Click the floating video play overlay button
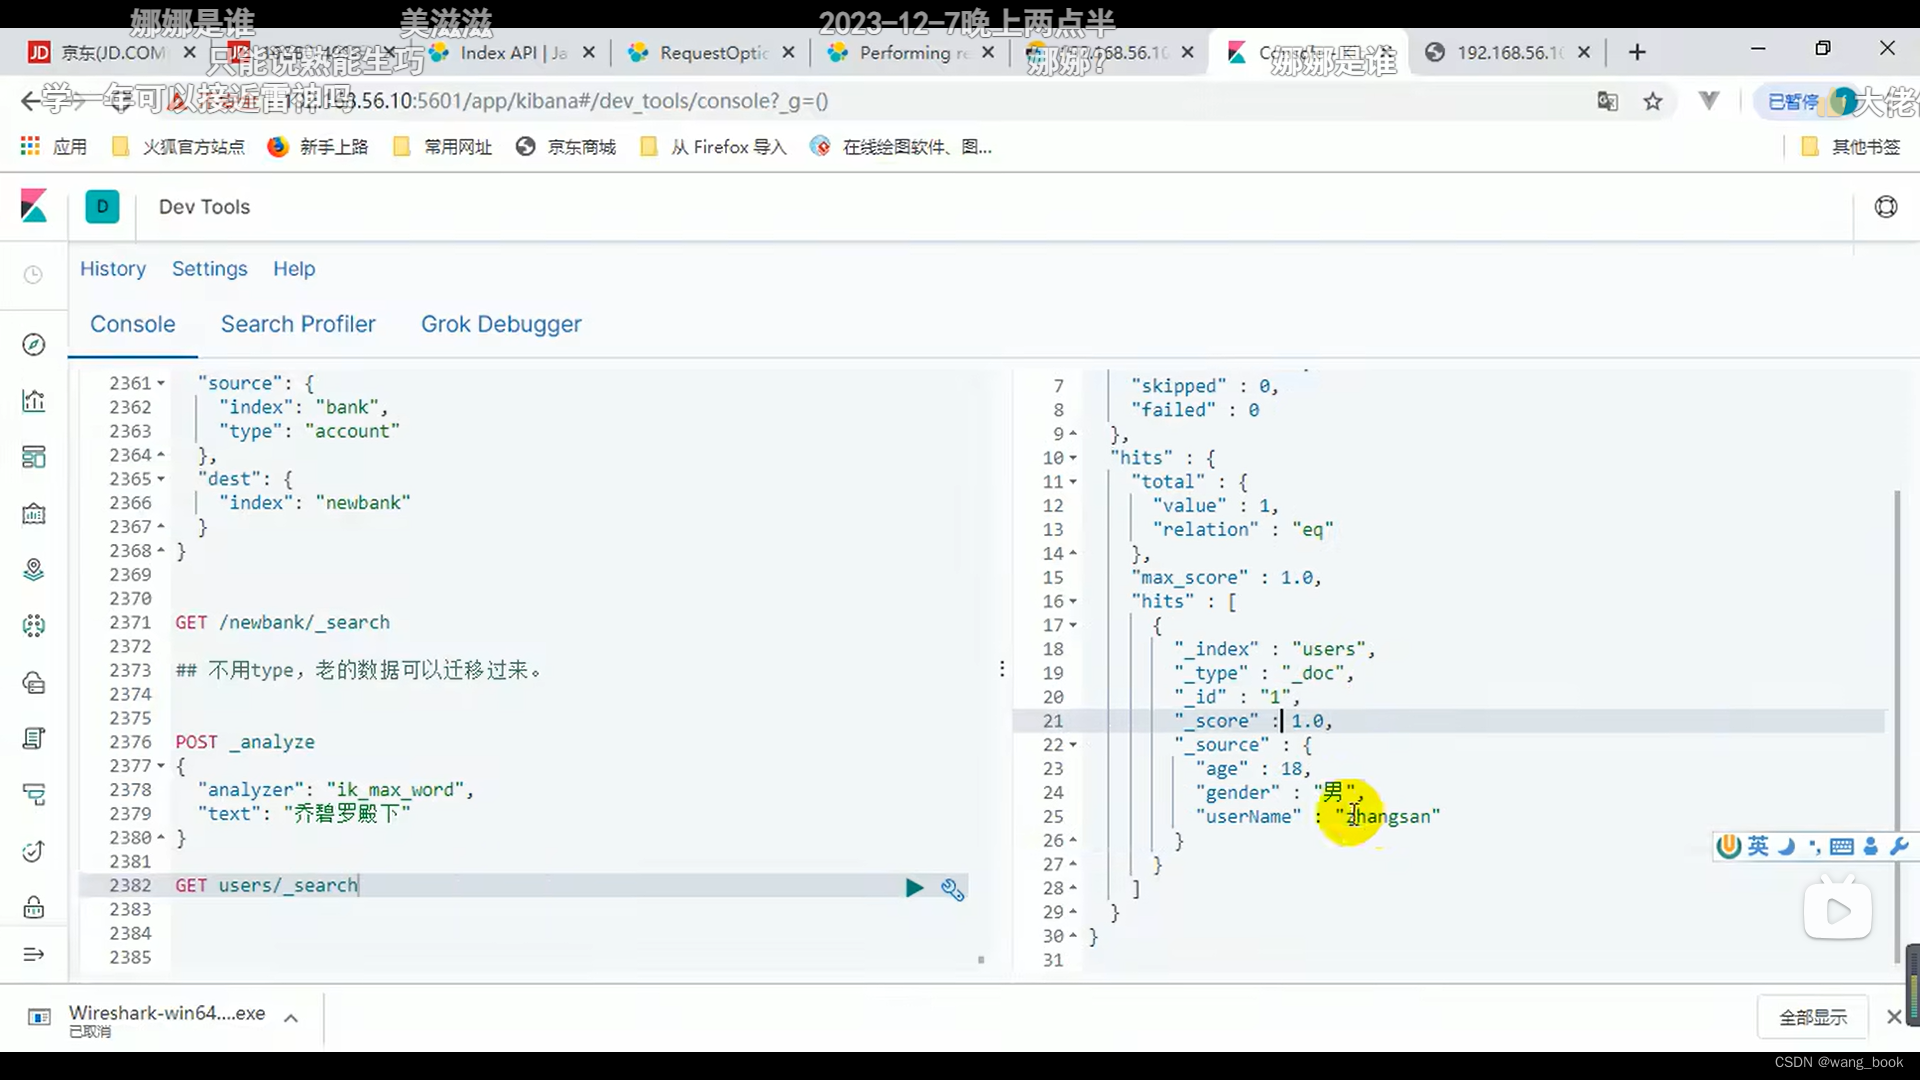The image size is (1920, 1080). tap(1838, 911)
